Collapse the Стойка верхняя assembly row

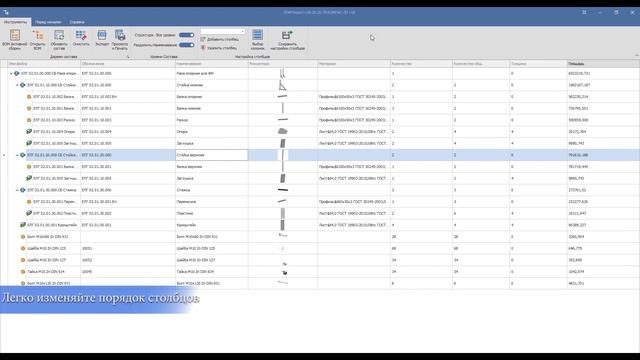tap(17, 155)
